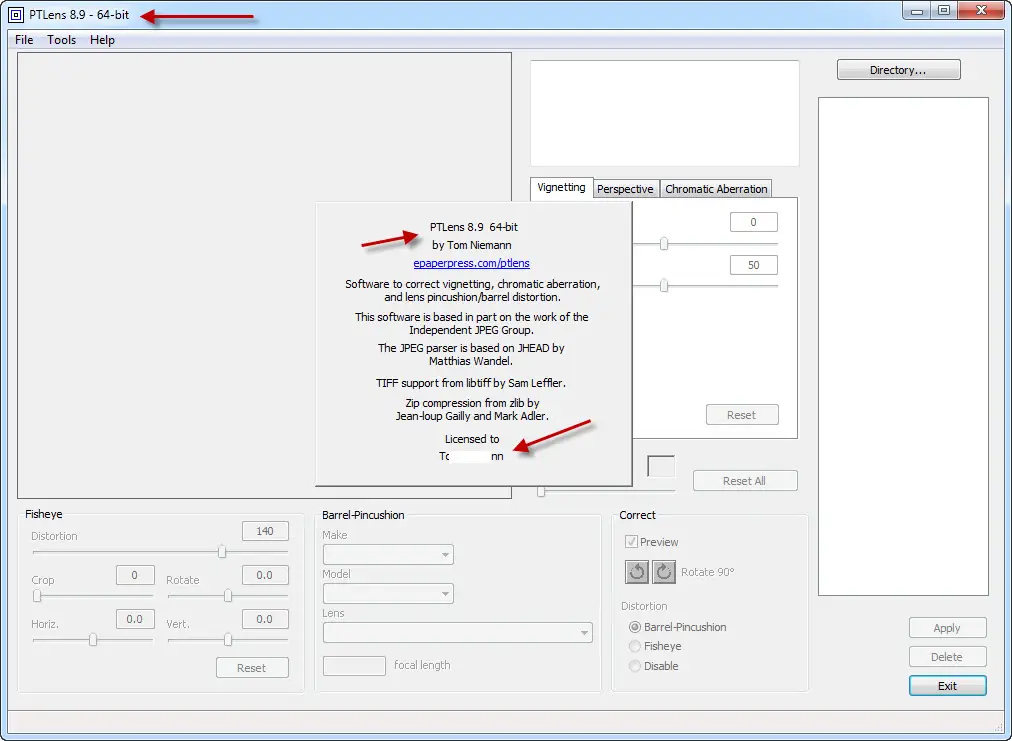Click the "focal length" label
Screen dimensions: 1012x741
click(x=422, y=665)
